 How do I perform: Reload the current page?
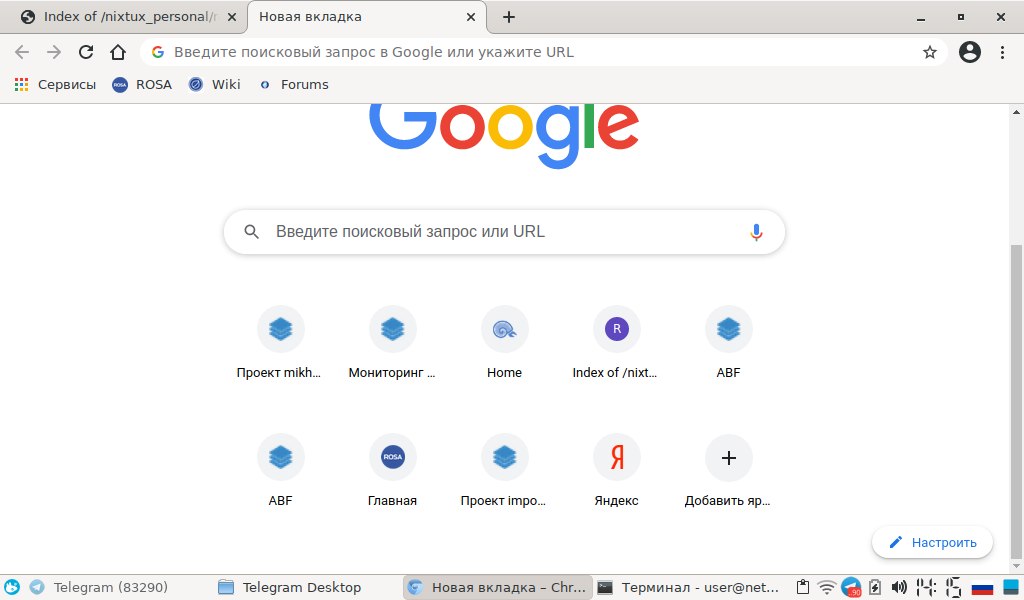tap(86, 52)
